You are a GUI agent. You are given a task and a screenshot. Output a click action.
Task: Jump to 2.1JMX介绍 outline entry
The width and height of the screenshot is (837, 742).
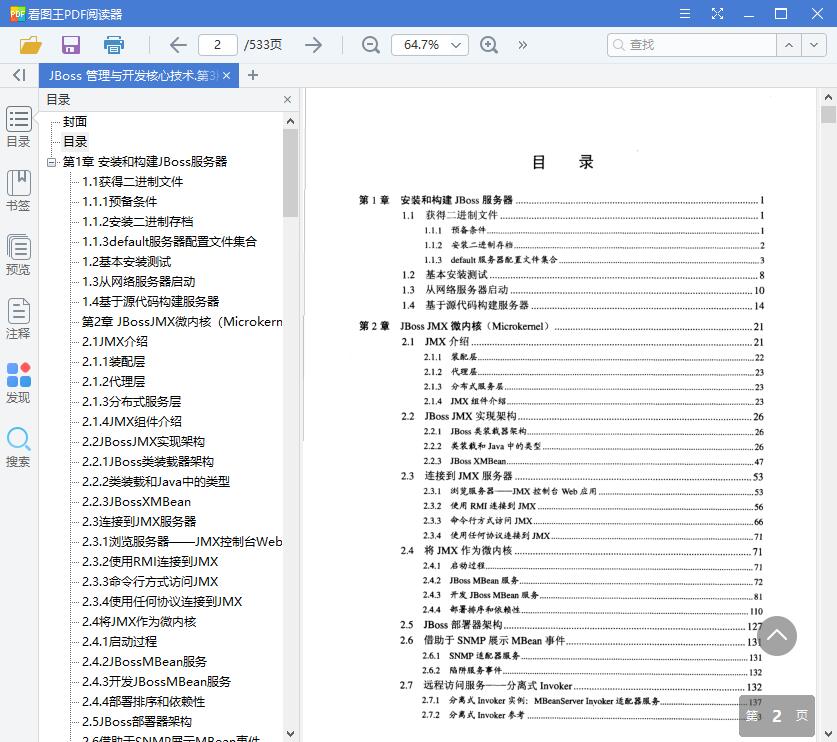click(x=115, y=342)
